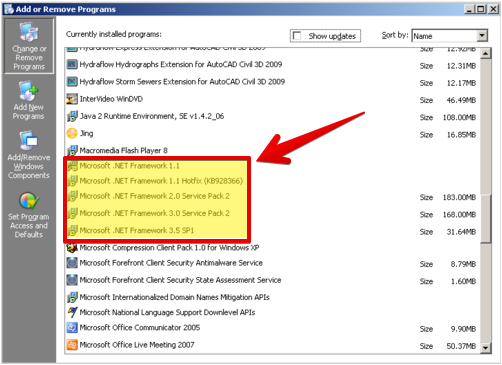Open Add New Programs panel
502x365 pixels.
pos(28,100)
